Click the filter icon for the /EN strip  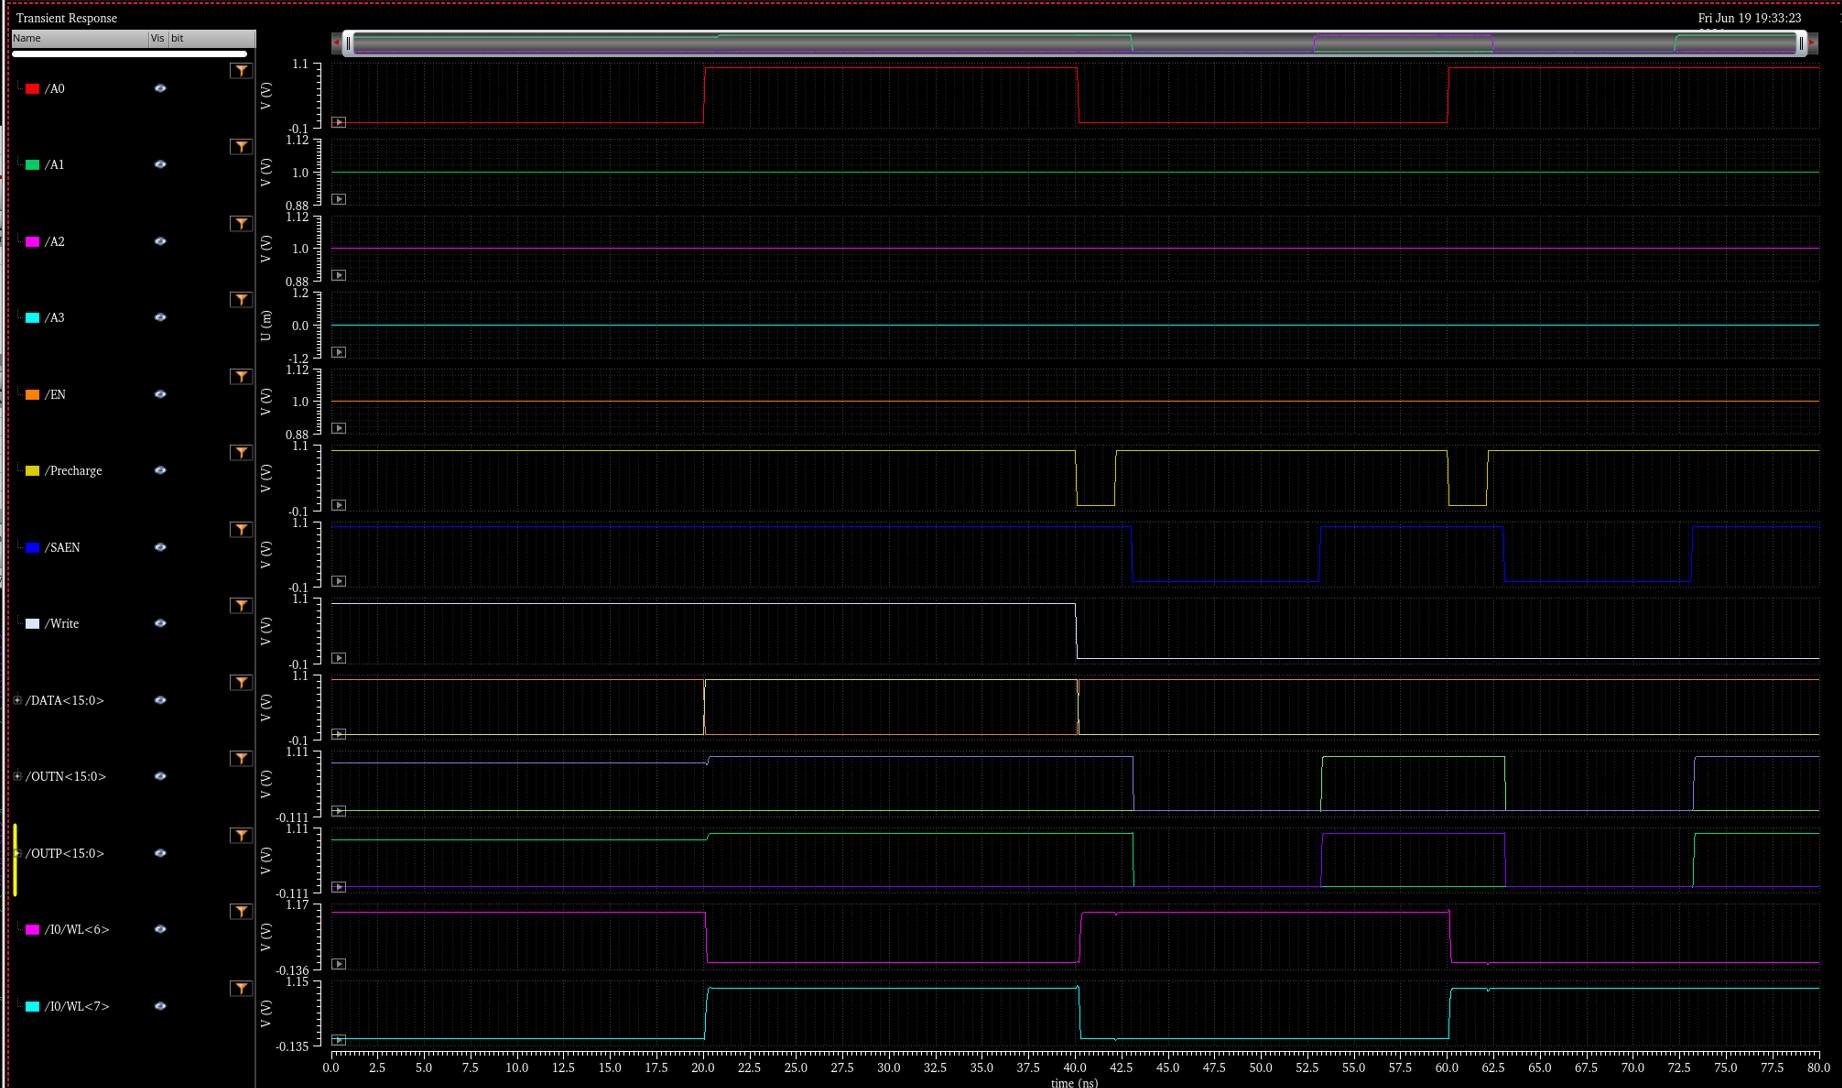click(x=241, y=377)
